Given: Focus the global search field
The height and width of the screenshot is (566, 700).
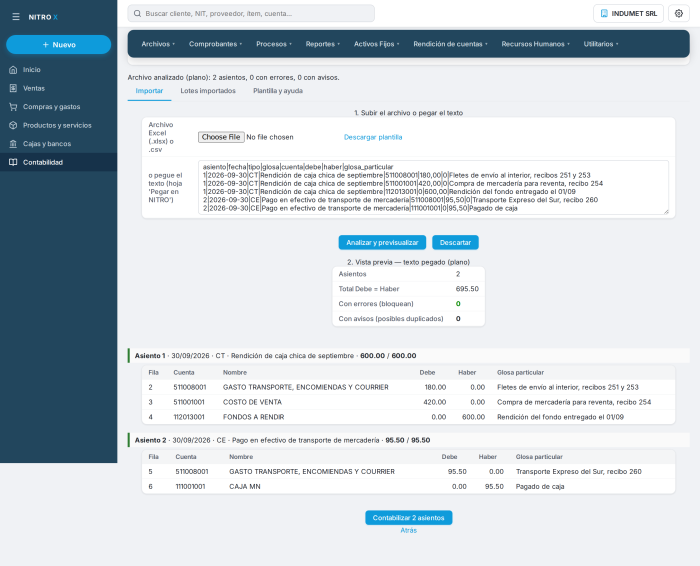Looking at the screenshot, I should [251, 13].
